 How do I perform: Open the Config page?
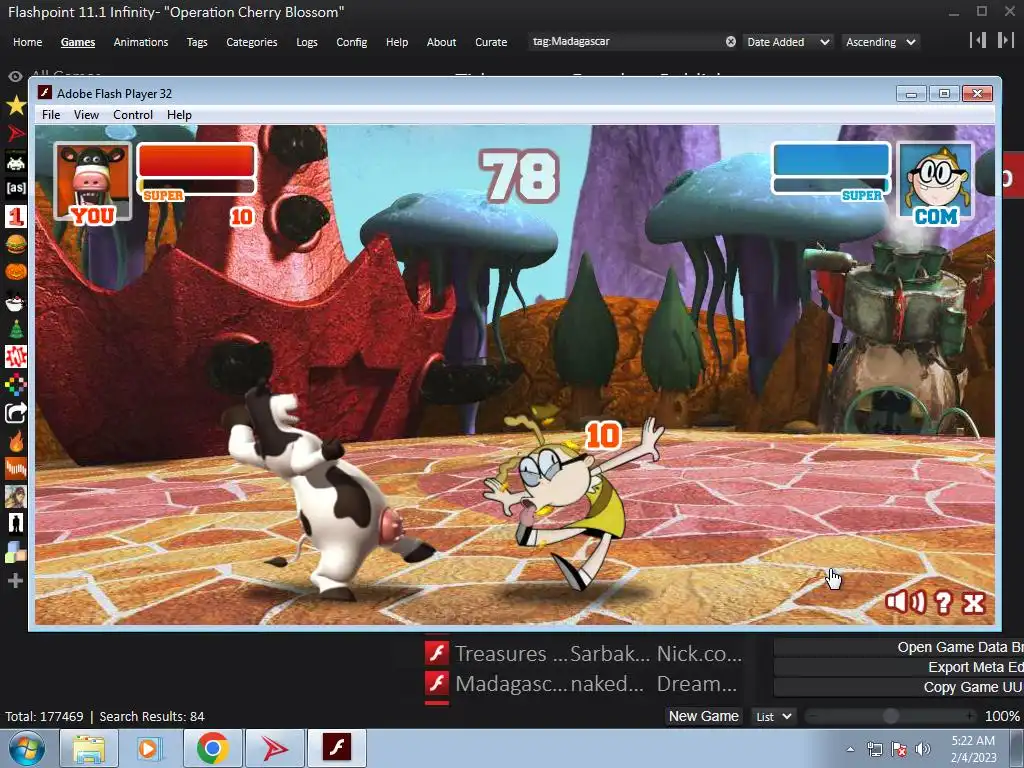351,42
